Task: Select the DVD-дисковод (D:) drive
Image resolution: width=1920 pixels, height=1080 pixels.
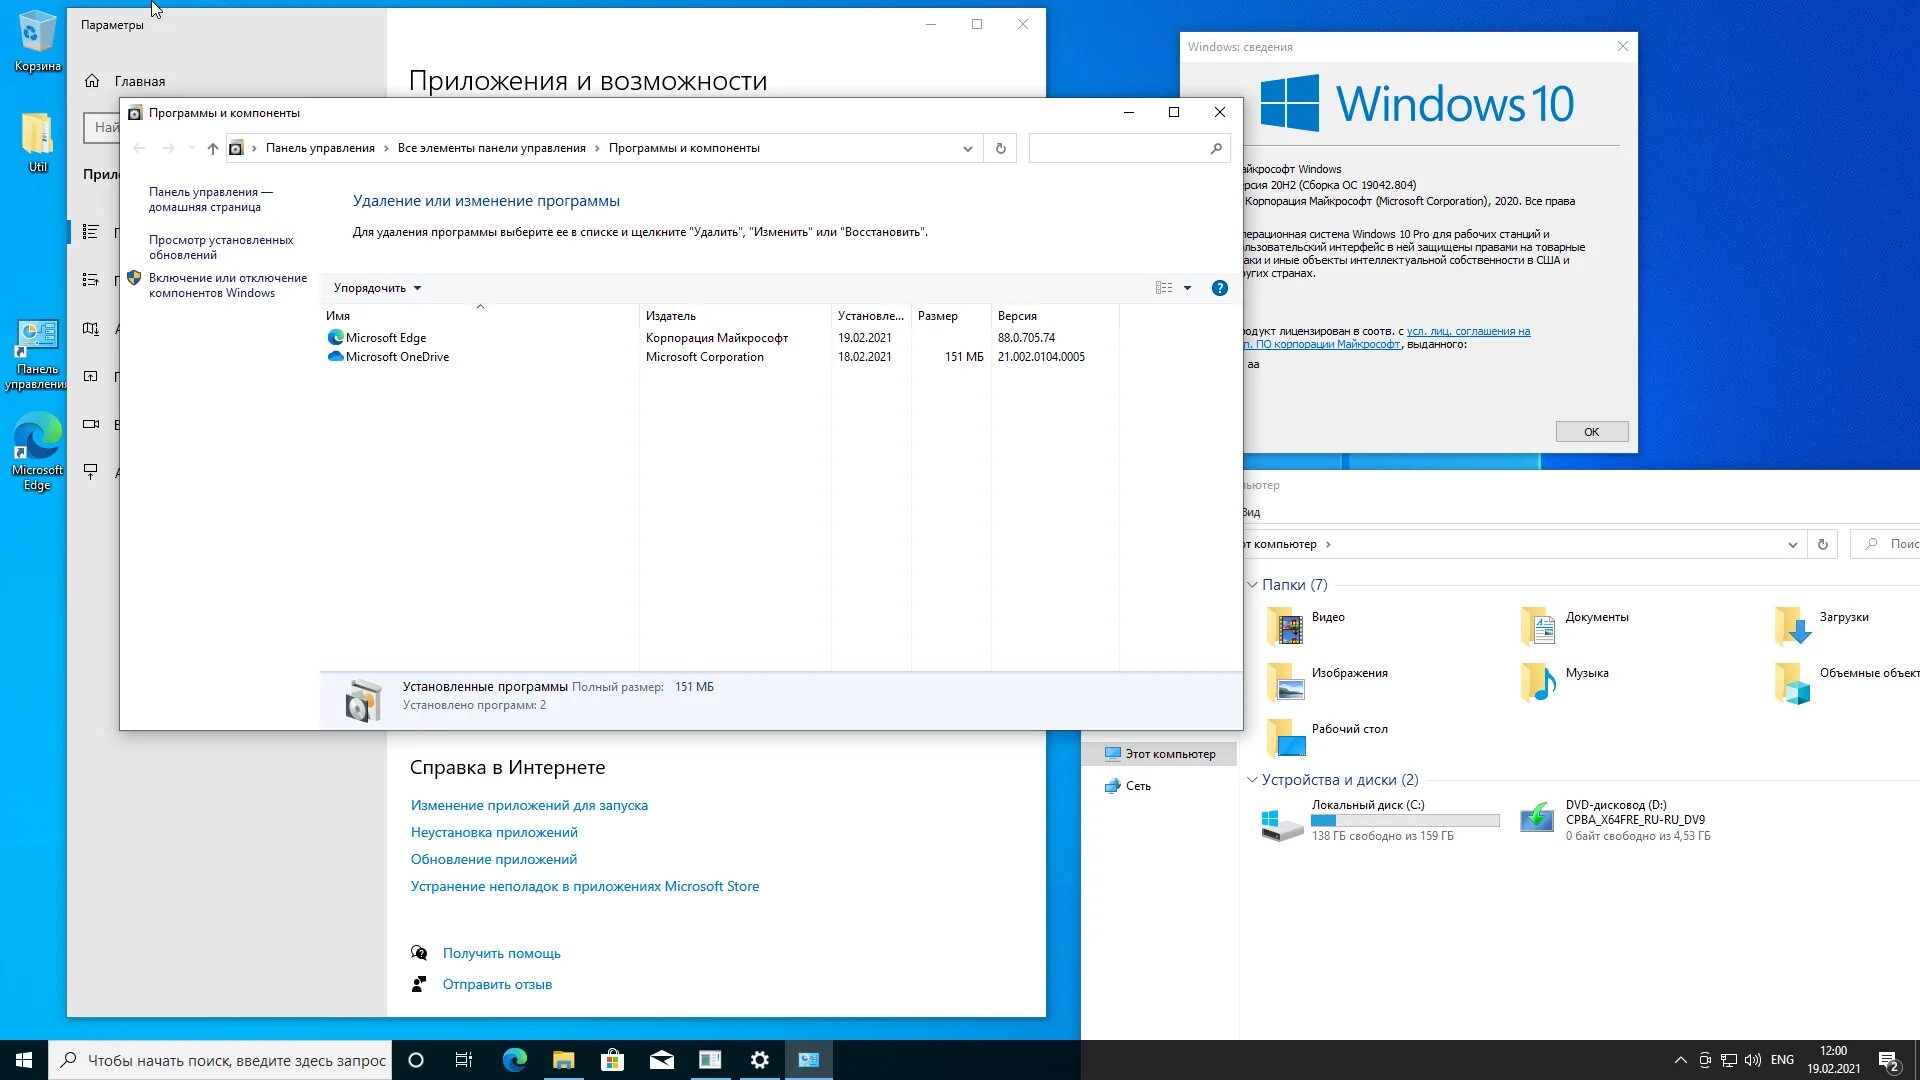Action: tap(1615, 820)
